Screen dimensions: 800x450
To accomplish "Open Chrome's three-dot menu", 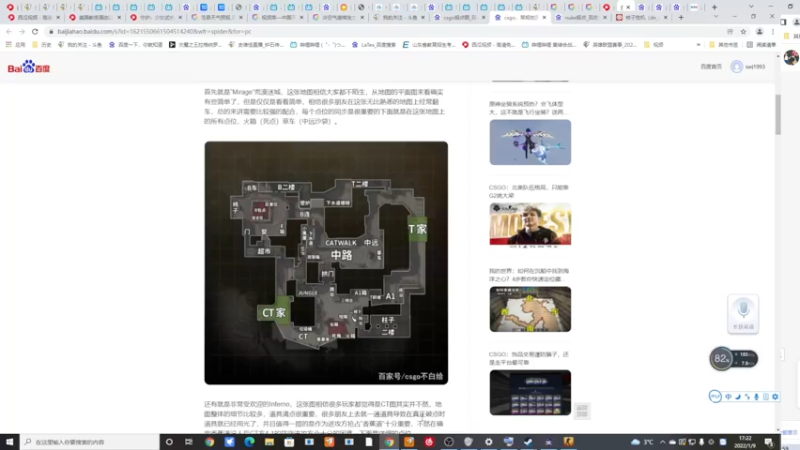I will 772,32.
